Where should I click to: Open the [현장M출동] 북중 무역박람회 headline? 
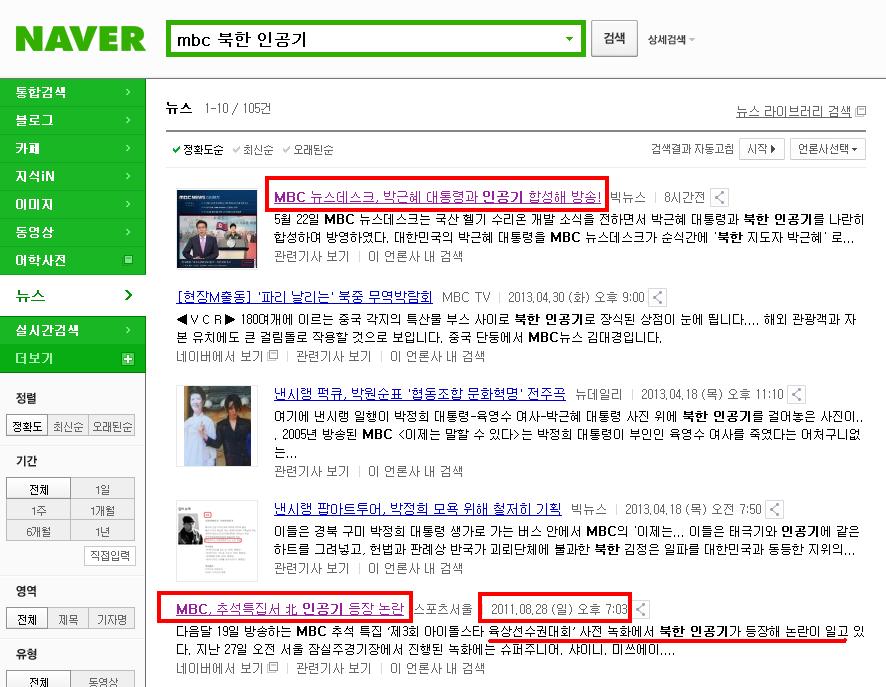tap(305, 297)
